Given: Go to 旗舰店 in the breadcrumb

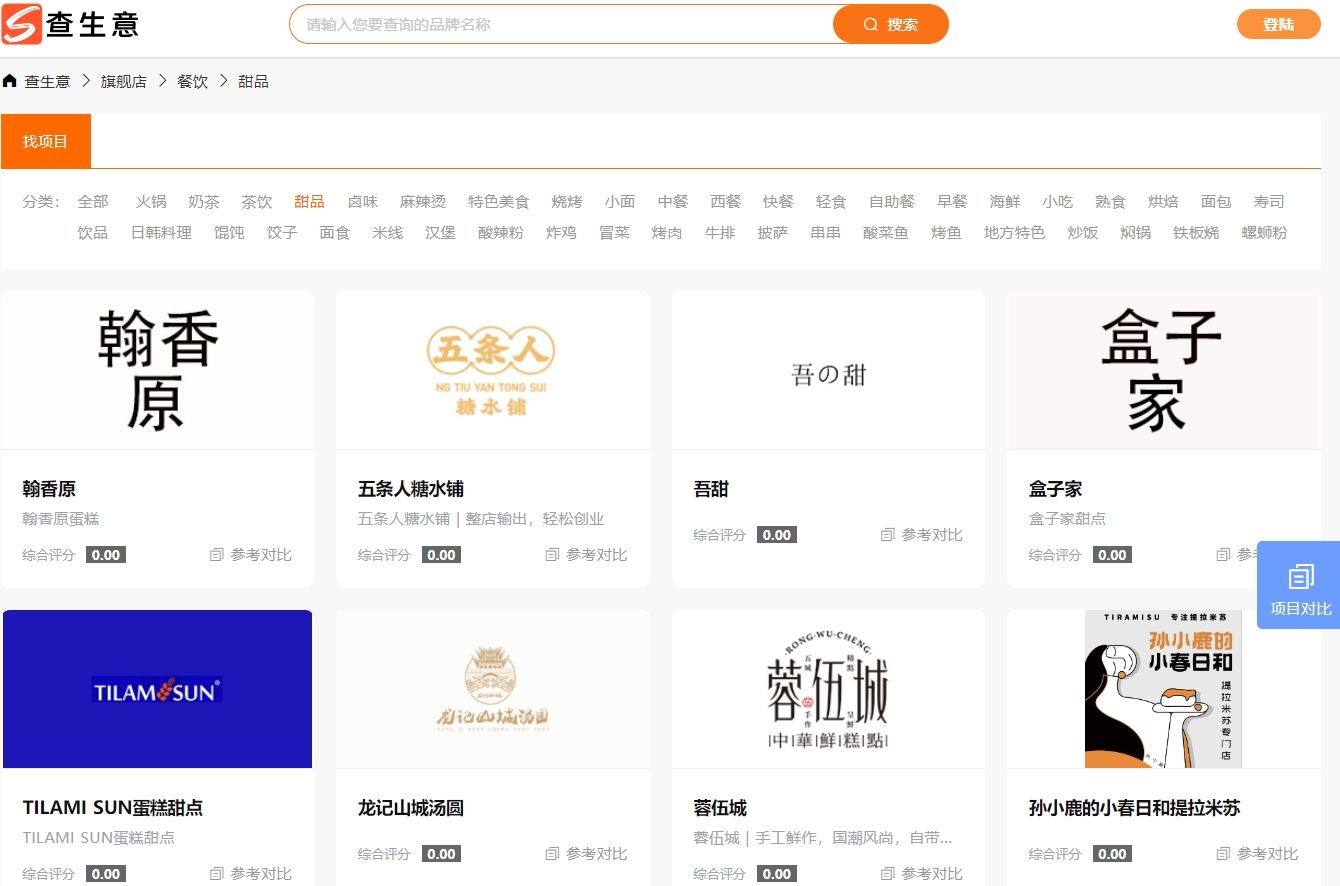Looking at the screenshot, I should pos(124,82).
